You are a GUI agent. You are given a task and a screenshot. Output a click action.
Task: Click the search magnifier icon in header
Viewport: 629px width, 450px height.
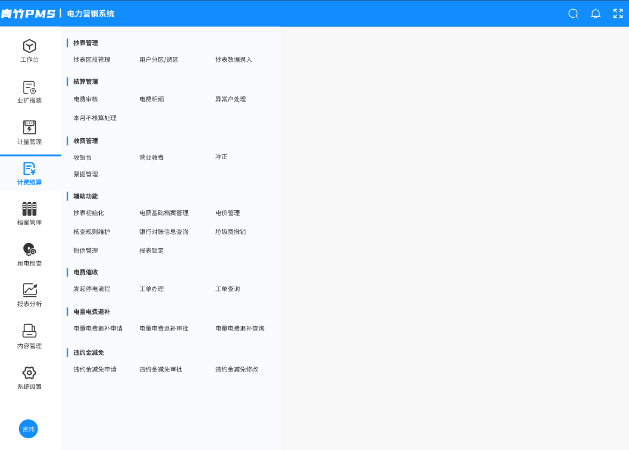coord(573,14)
